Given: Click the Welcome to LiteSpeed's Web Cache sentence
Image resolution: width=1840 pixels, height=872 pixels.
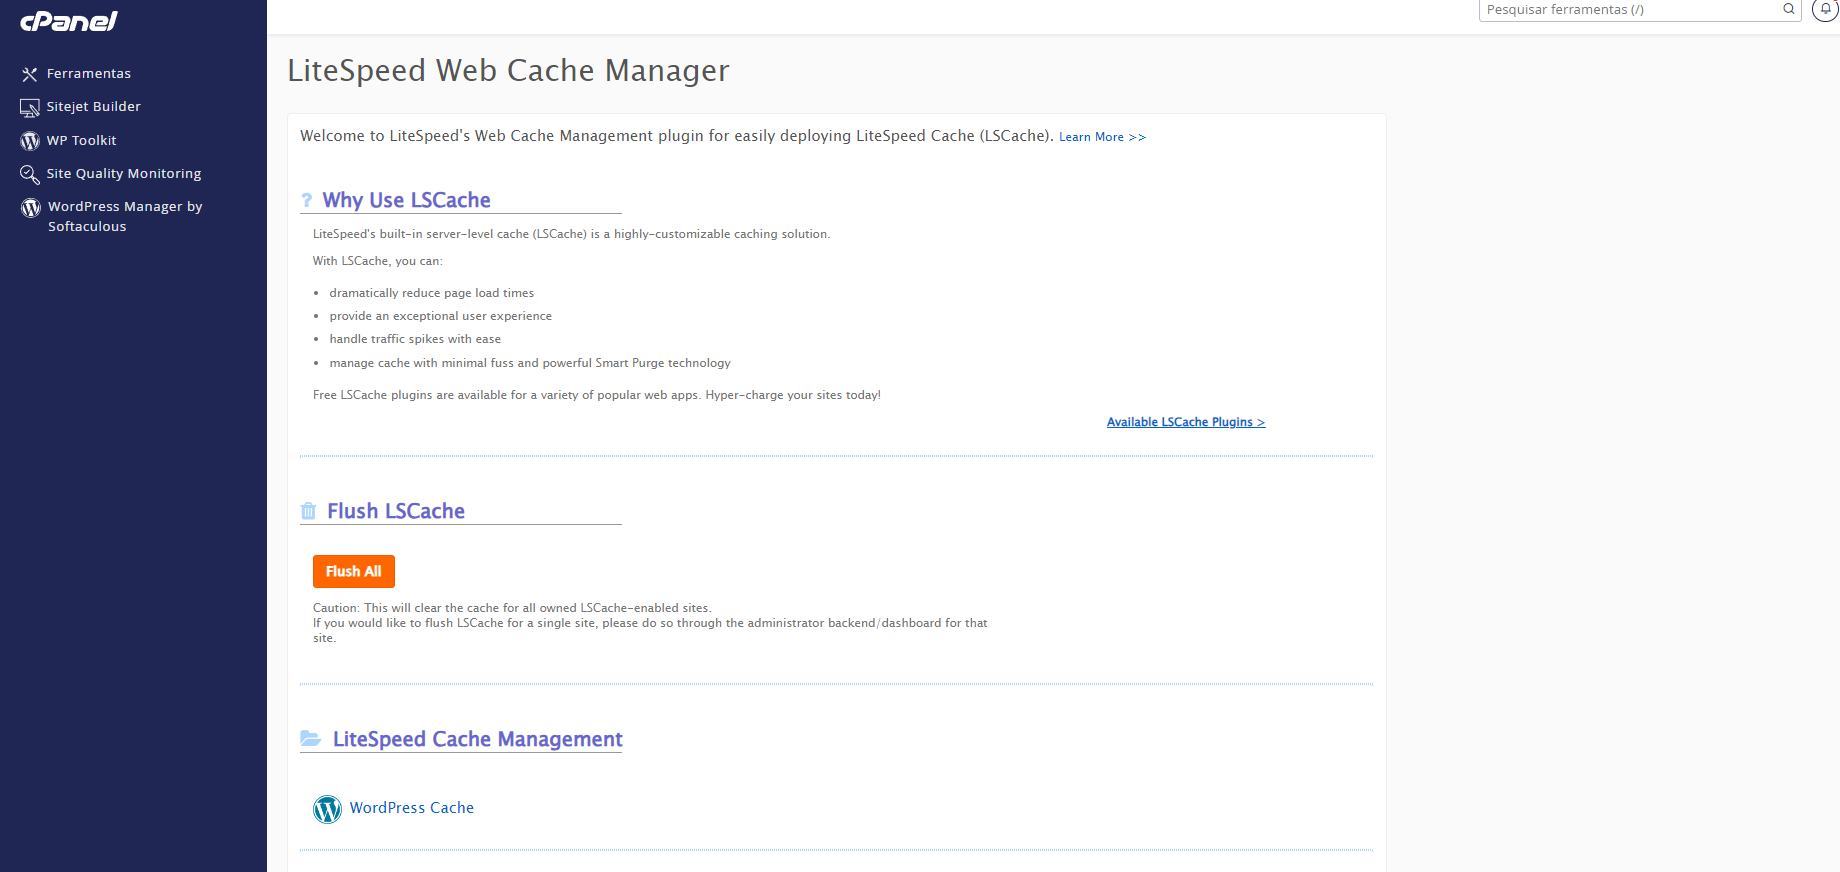Looking at the screenshot, I should pyautogui.click(x=677, y=136).
